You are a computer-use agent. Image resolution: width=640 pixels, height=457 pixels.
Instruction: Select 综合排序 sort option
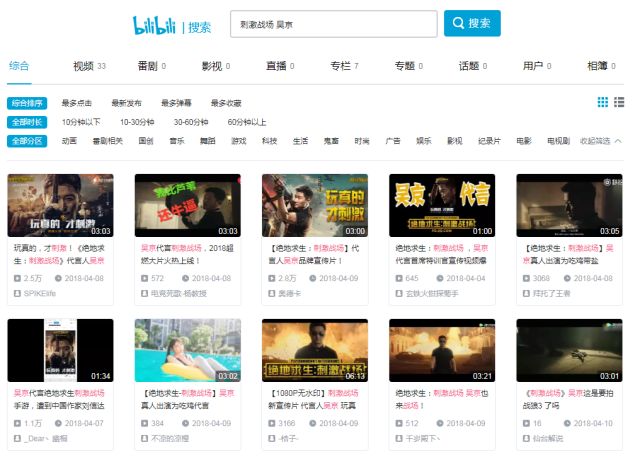click(x=27, y=103)
